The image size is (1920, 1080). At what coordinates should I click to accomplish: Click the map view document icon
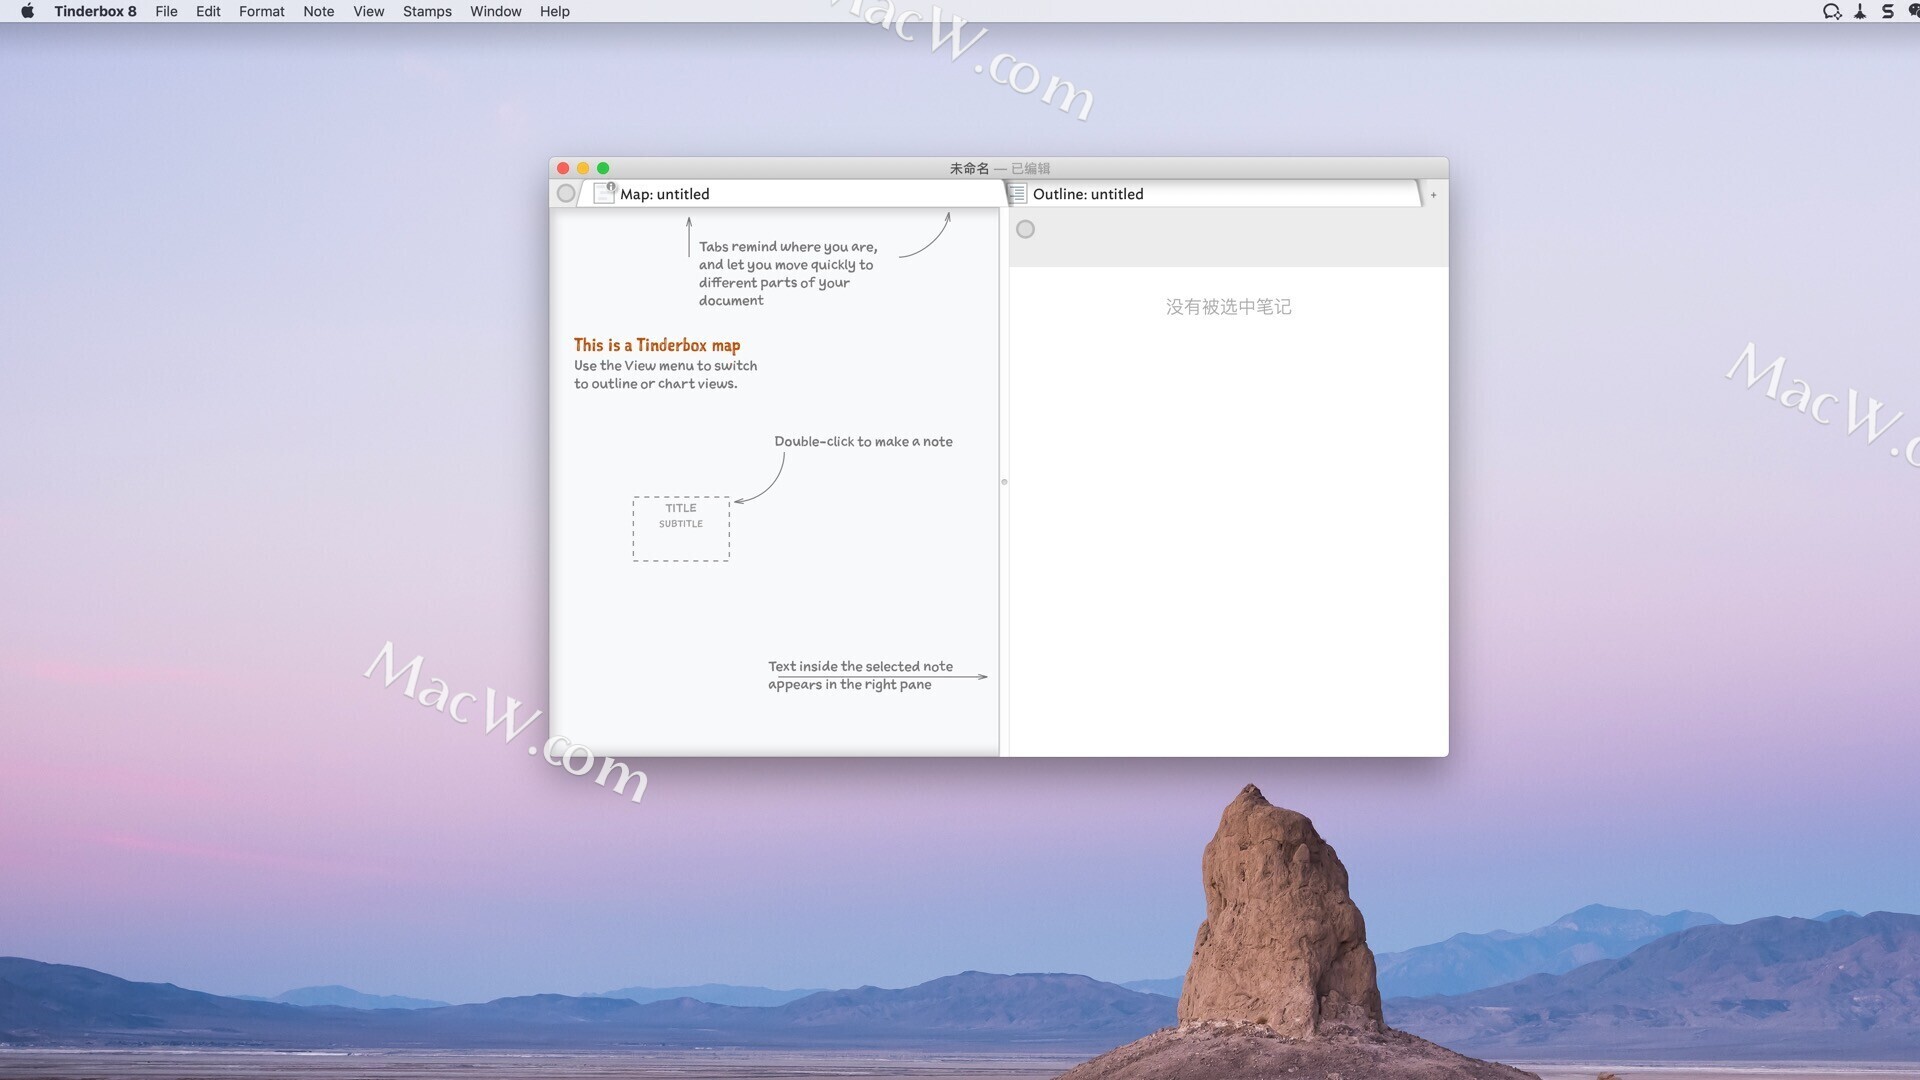(x=604, y=193)
